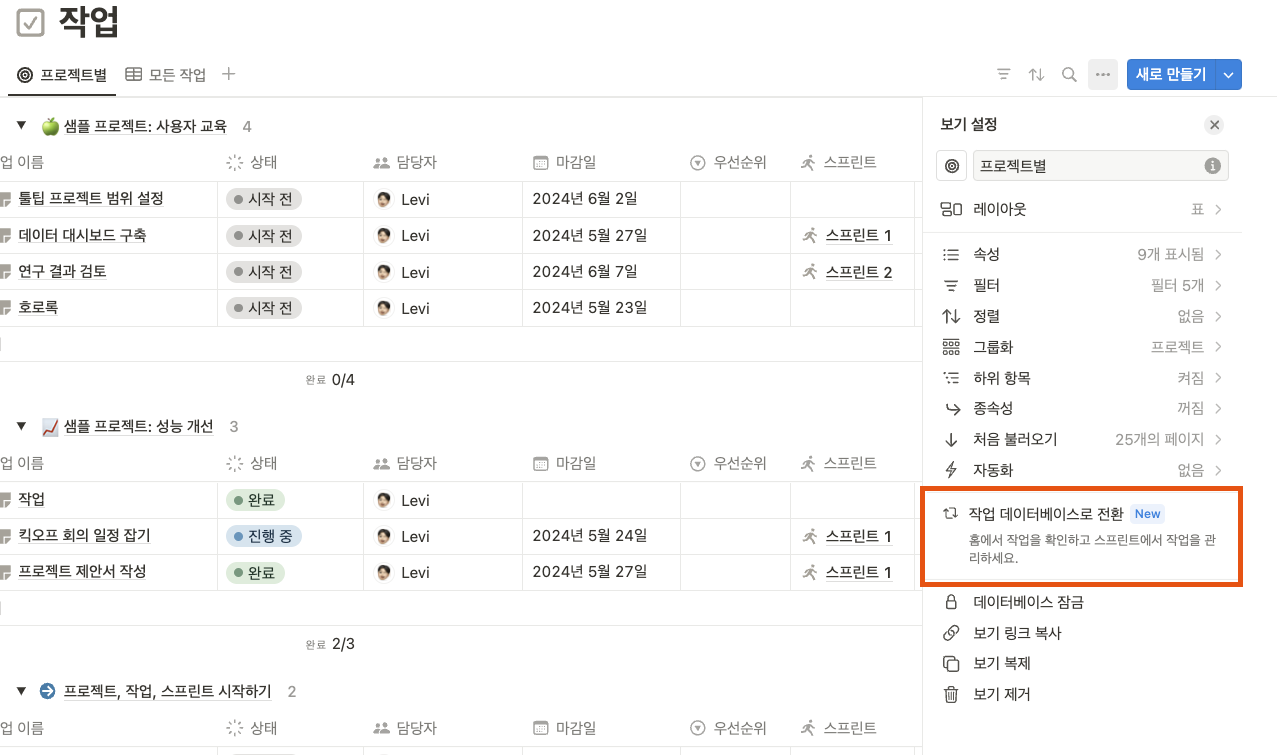This screenshot has height=755, width=1277.
Task: Open the 레이아웃 setting
Action: pos(1082,210)
